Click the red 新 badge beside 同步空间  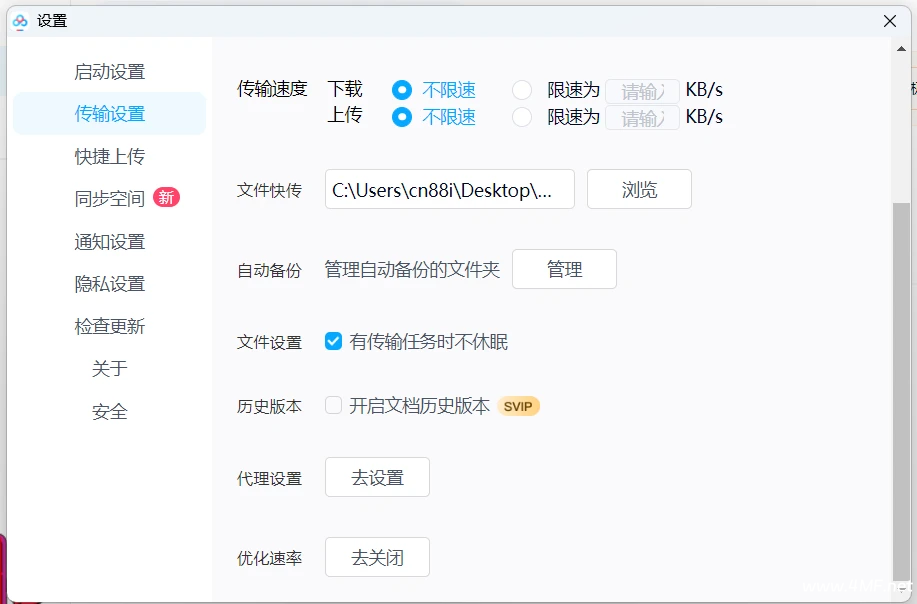tap(166, 198)
